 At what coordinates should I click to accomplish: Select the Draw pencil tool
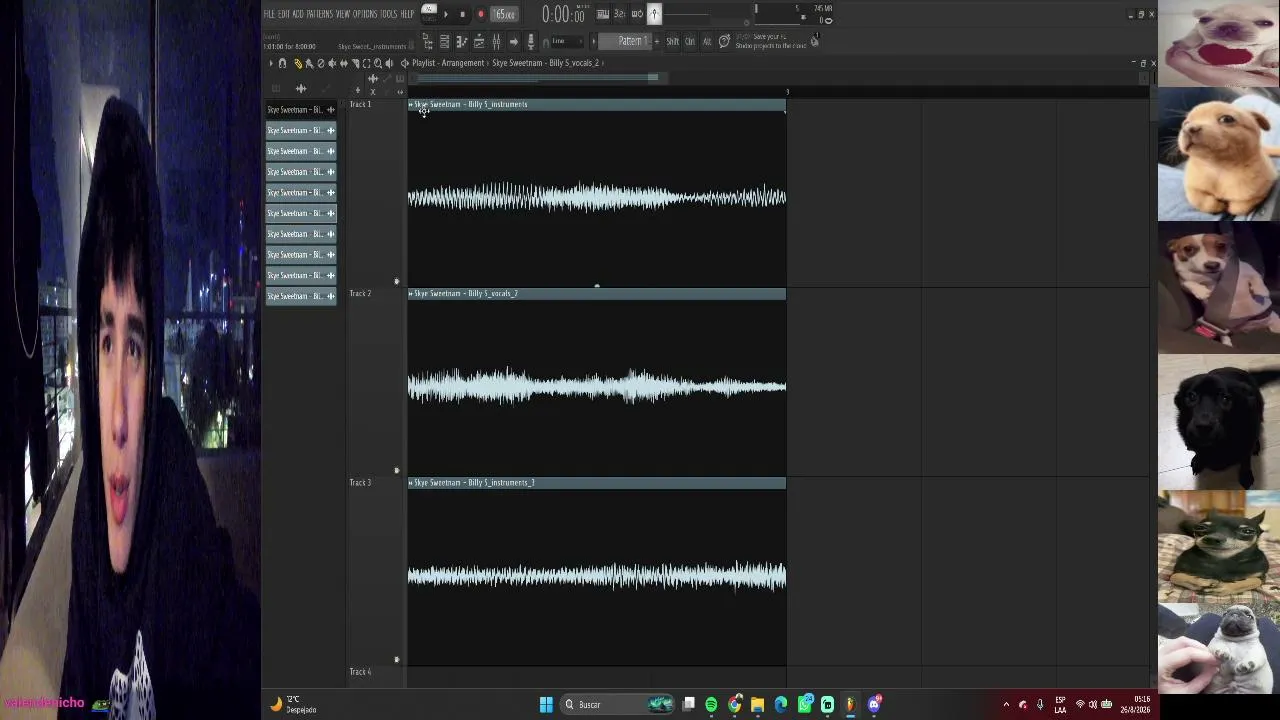point(297,63)
